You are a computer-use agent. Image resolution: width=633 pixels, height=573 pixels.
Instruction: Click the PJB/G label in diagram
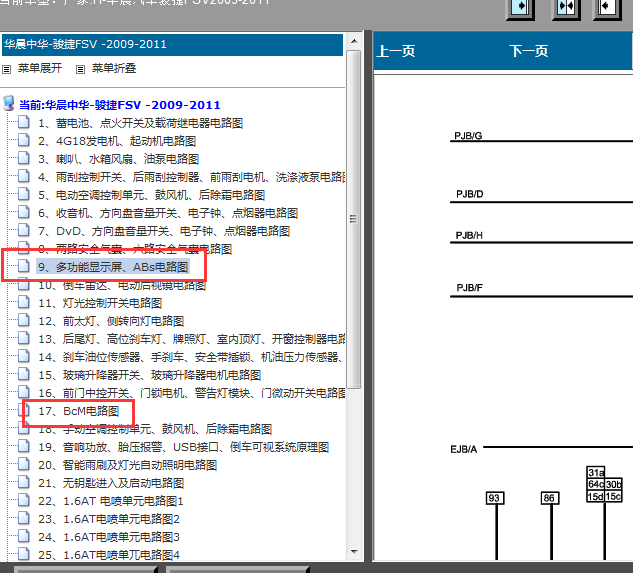tap(468, 136)
